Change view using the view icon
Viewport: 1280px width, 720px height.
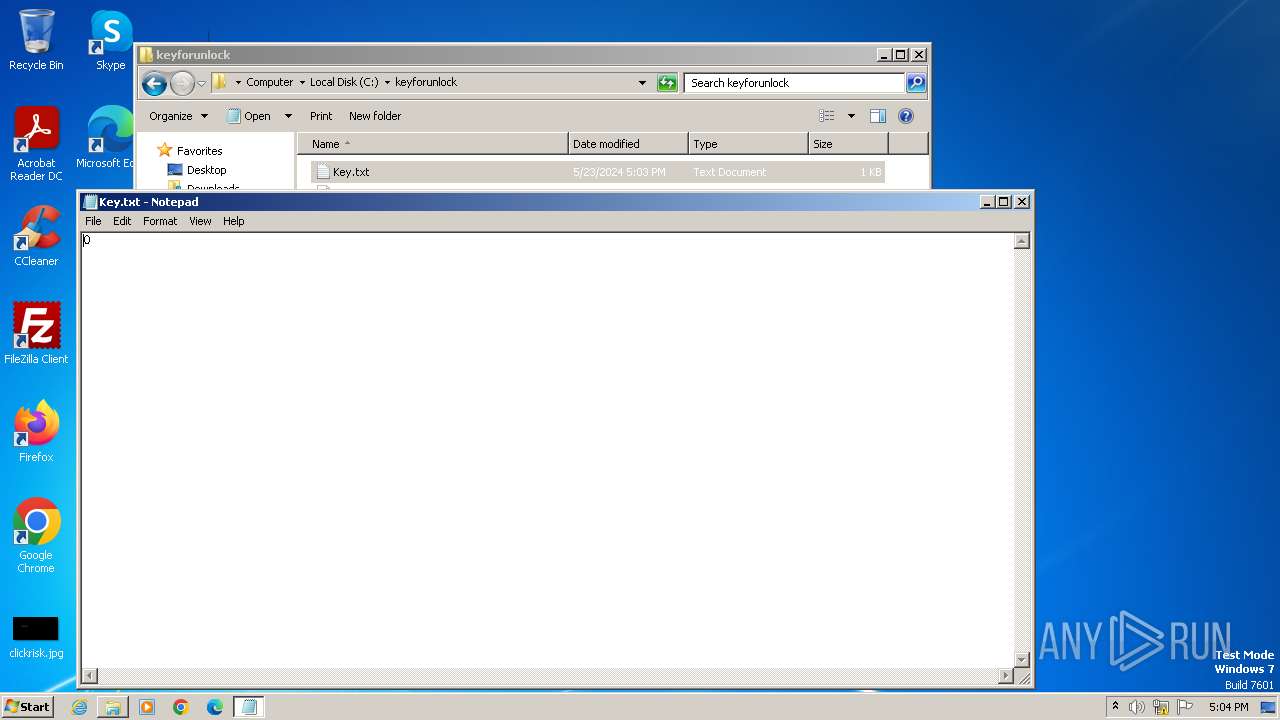click(827, 116)
